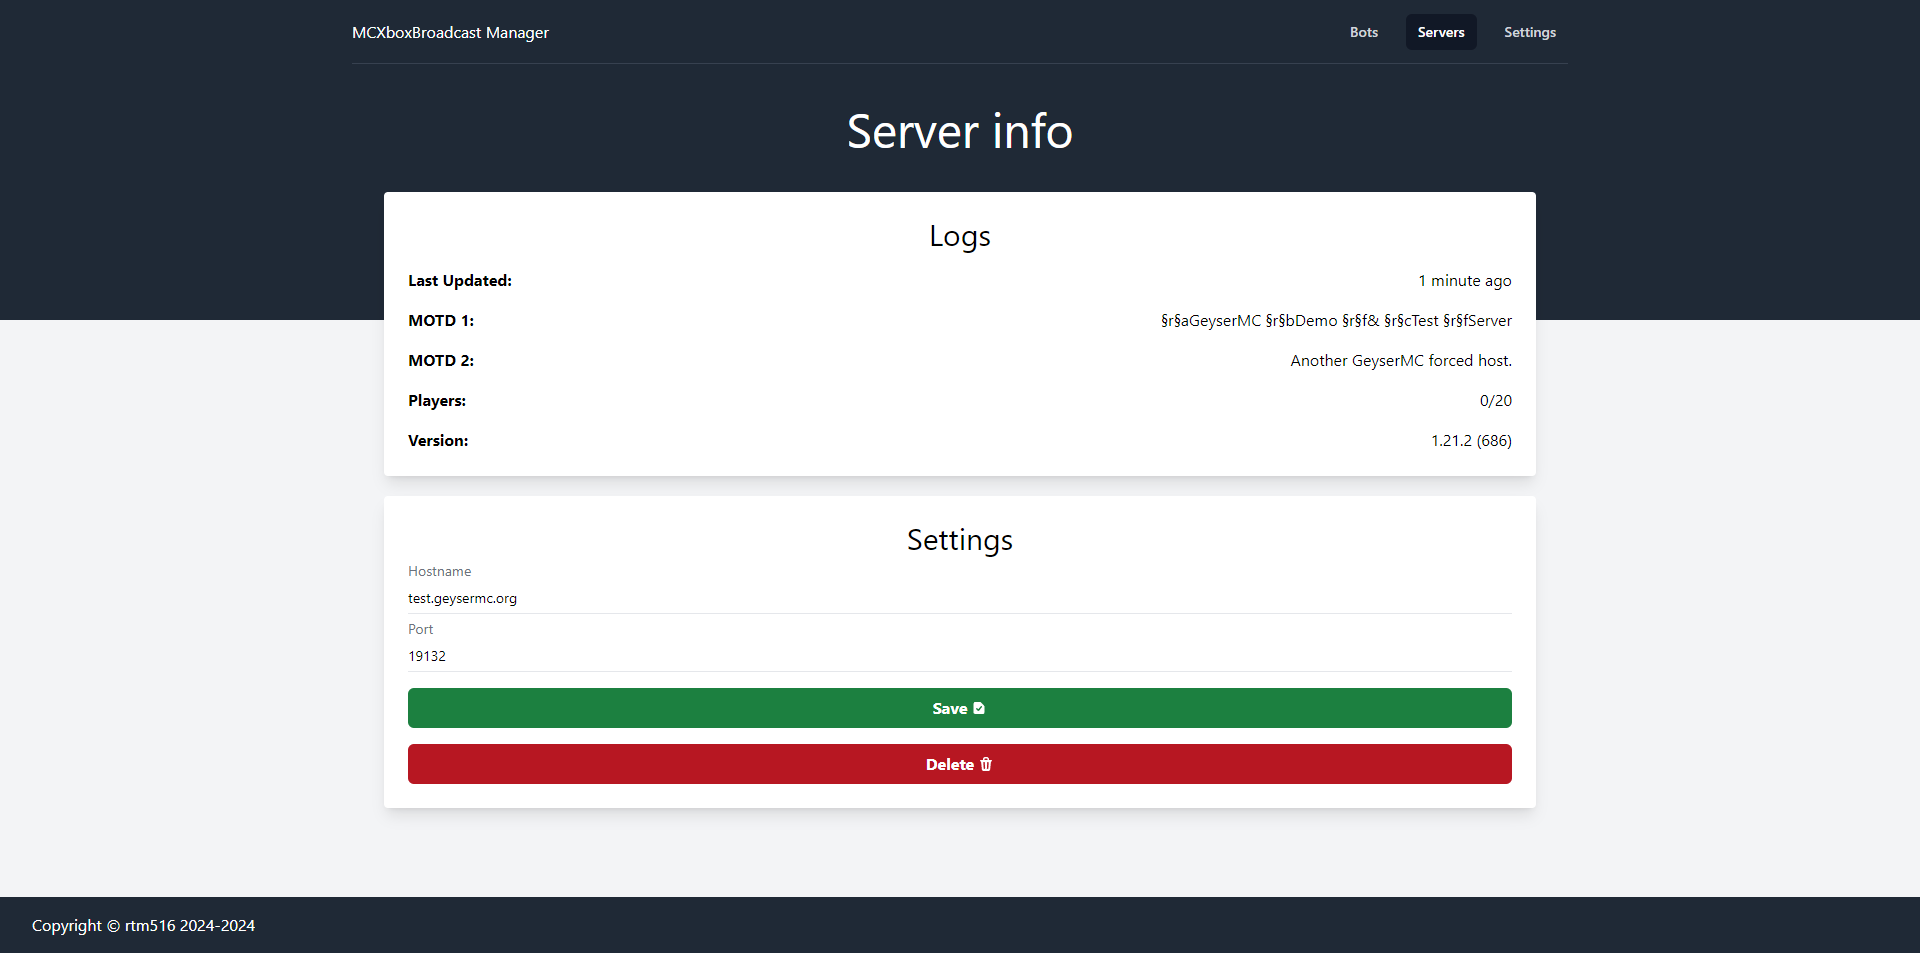Select the Servers navigation tab
The image size is (1920, 953).
pos(1441,32)
